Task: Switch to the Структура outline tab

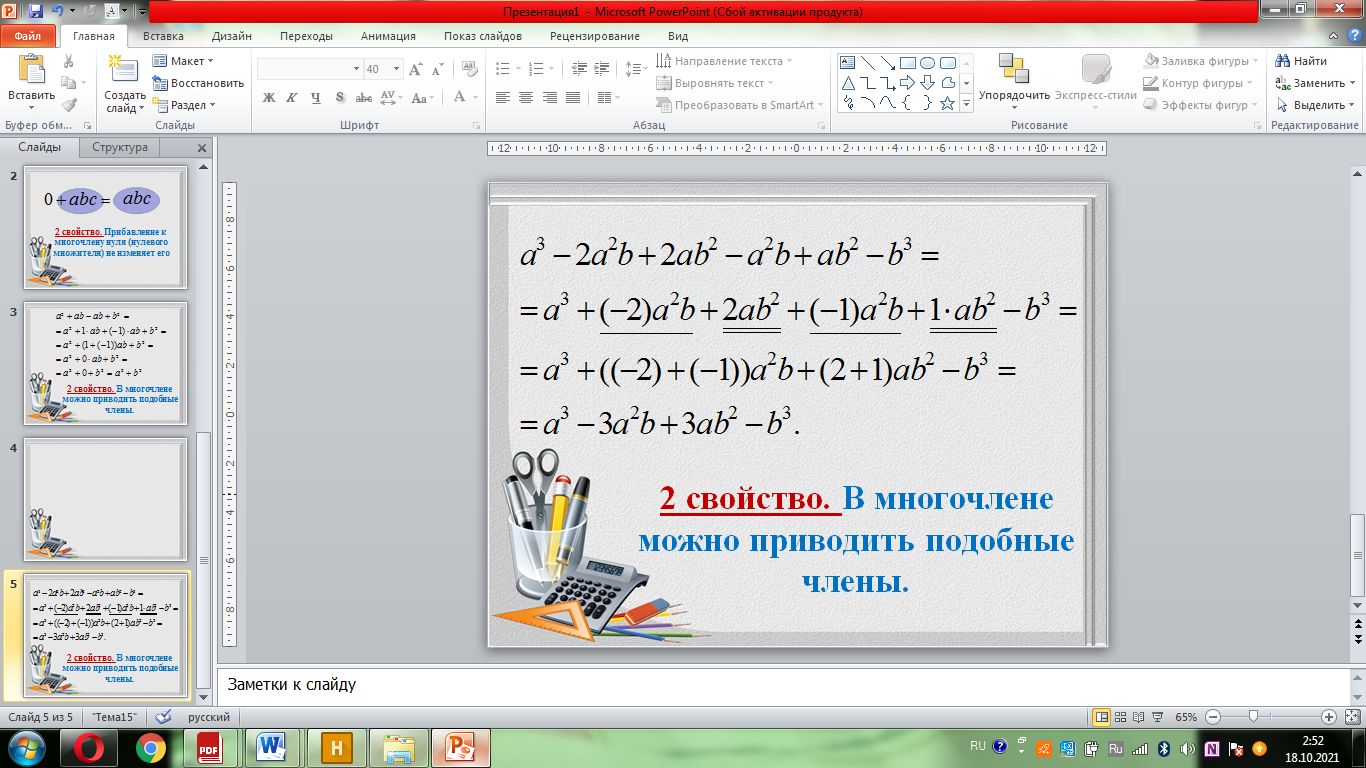Action: 119,147
